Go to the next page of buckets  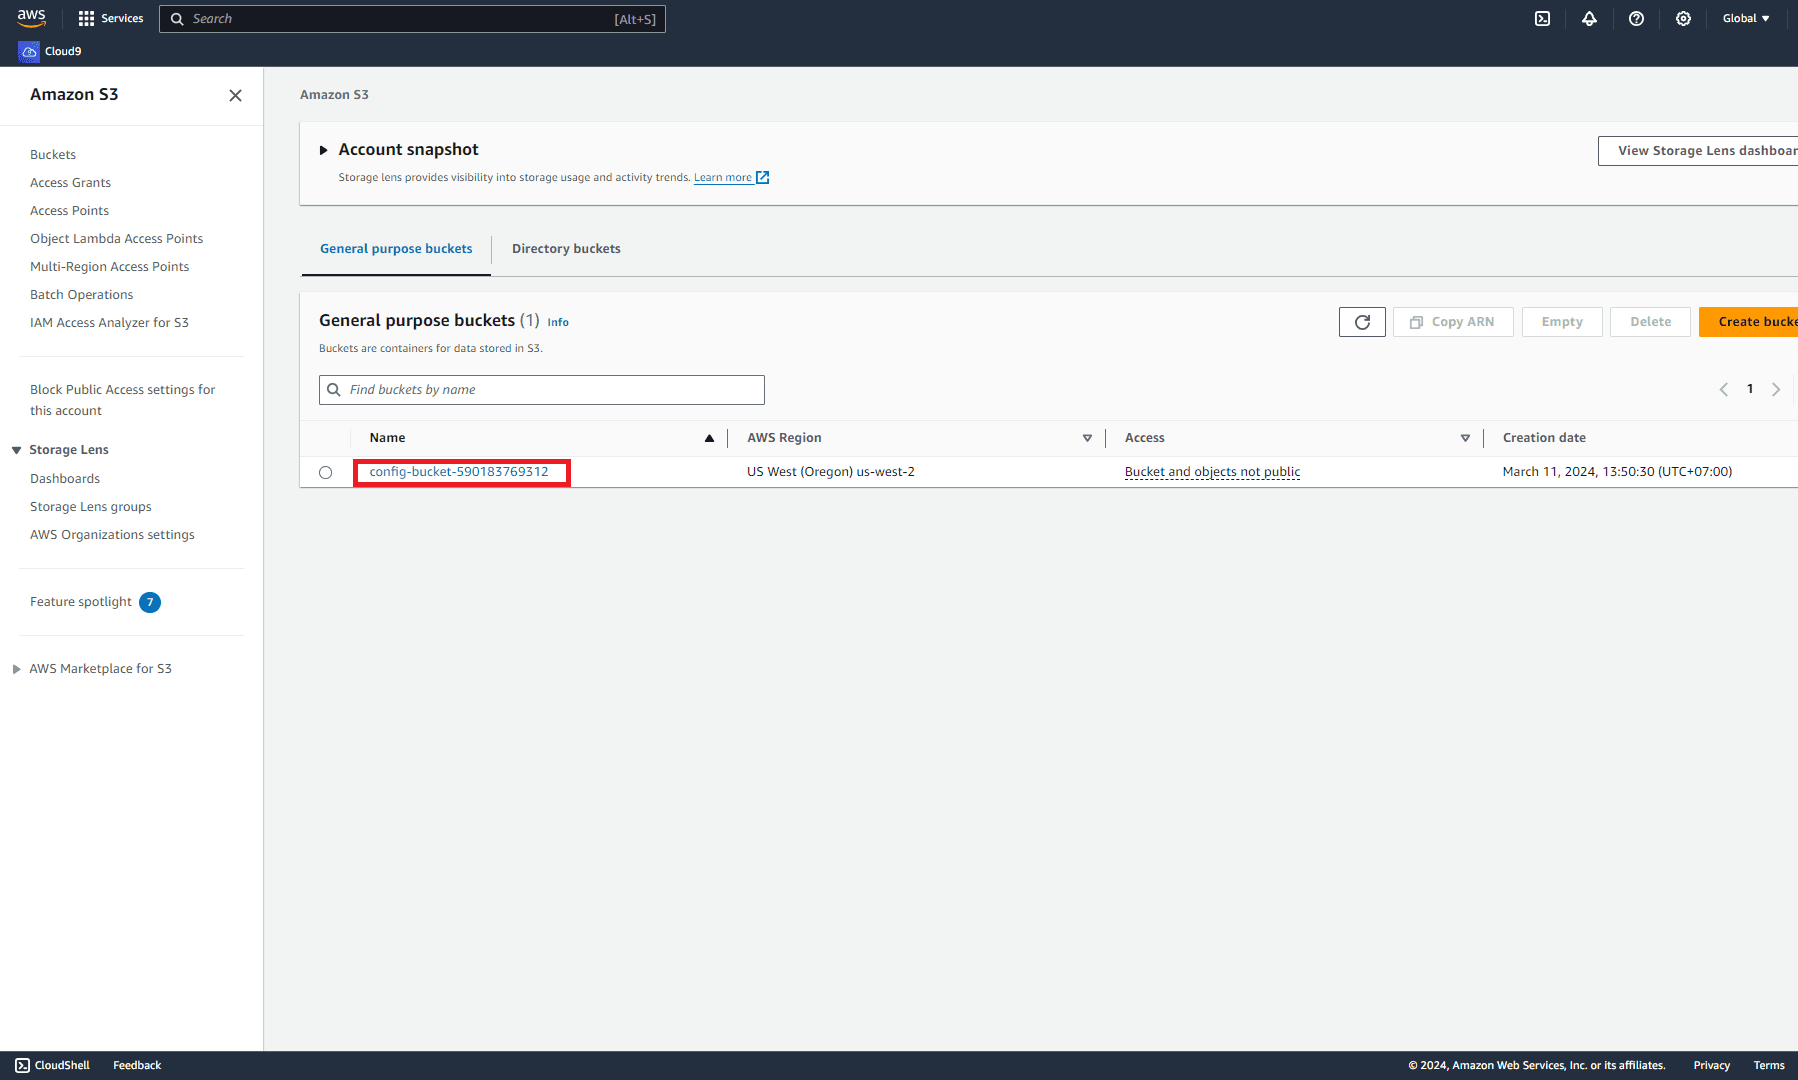(1776, 389)
